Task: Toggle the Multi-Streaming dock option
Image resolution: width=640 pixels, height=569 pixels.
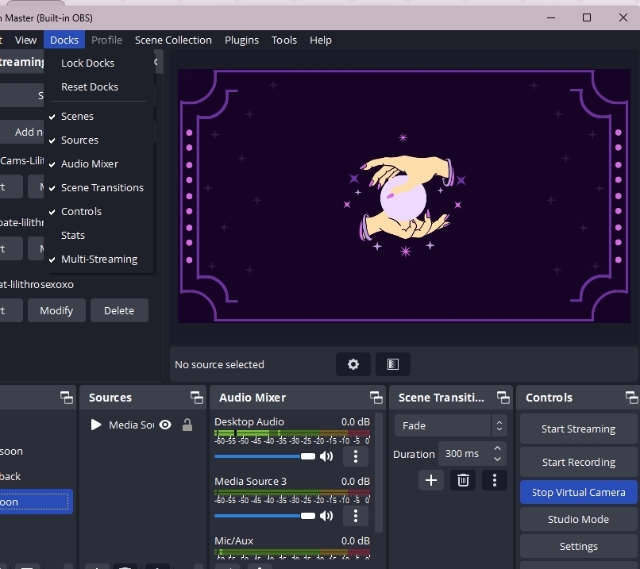Action: click(x=99, y=260)
